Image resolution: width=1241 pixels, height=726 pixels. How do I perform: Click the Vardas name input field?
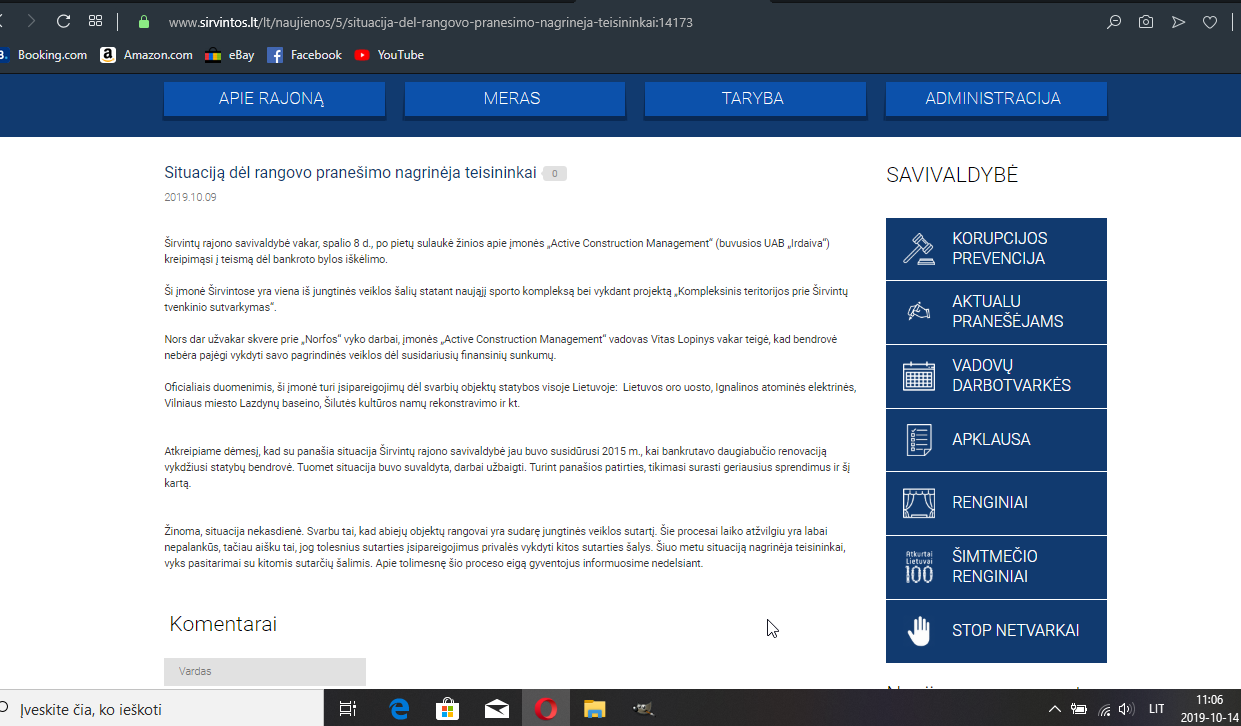tap(265, 672)
